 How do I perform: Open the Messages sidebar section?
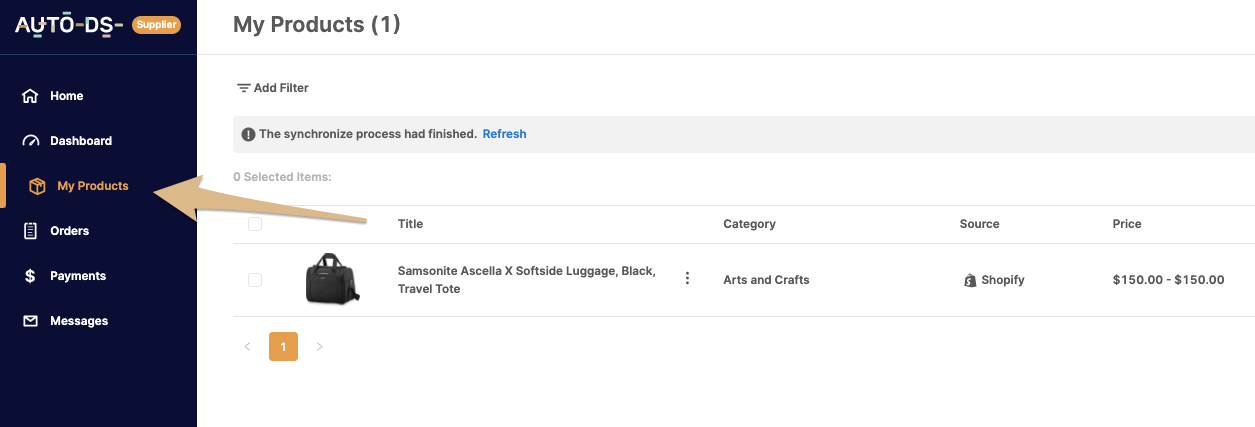tap(78, 321)
